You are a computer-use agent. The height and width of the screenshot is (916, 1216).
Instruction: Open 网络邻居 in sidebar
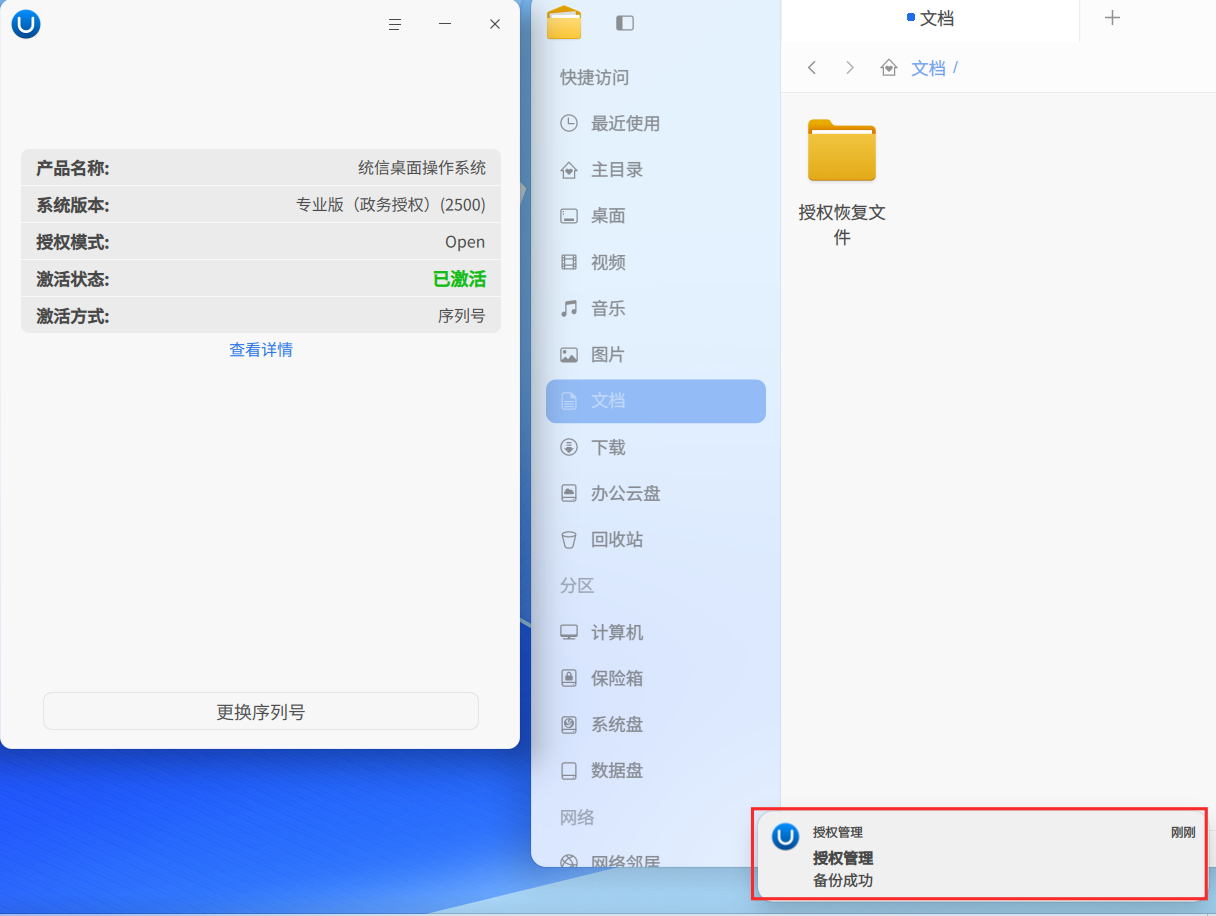click(656, 858)
